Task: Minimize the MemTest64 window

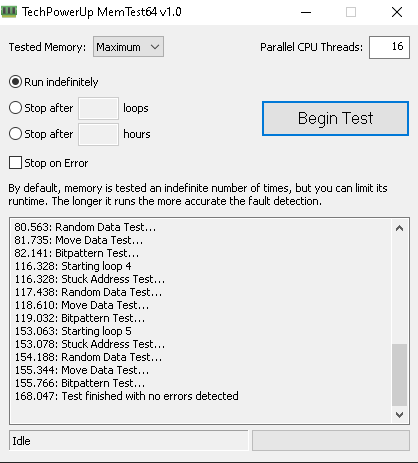Action: [x=306, y=12]
